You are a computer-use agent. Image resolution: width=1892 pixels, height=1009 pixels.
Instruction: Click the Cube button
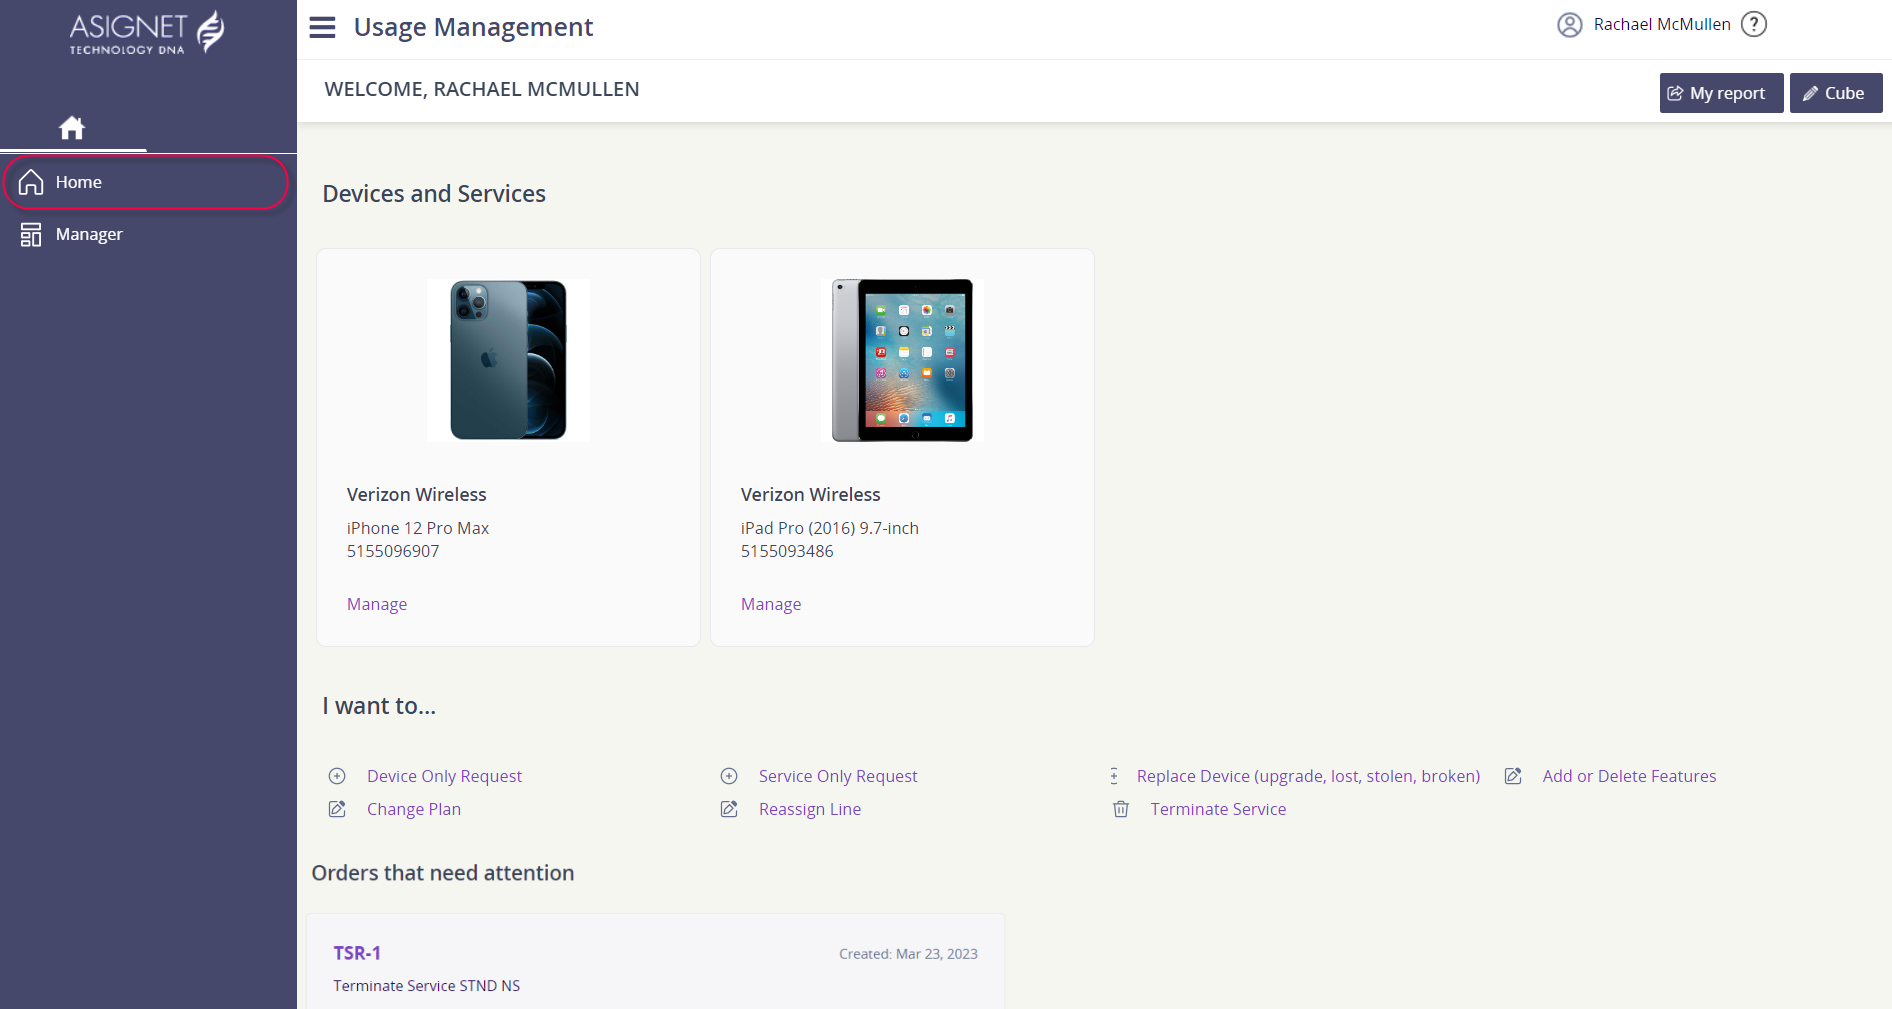click(1835, 93)
